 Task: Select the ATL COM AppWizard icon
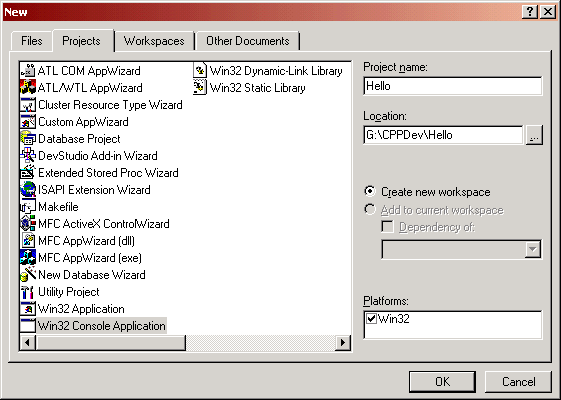coord(28,70)
